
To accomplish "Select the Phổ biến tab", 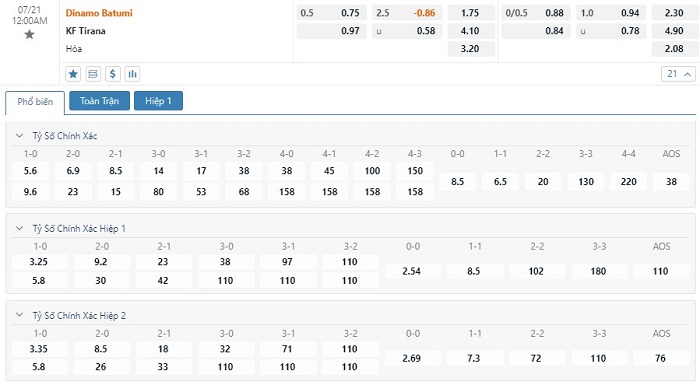I will click(x=35, y=102).
